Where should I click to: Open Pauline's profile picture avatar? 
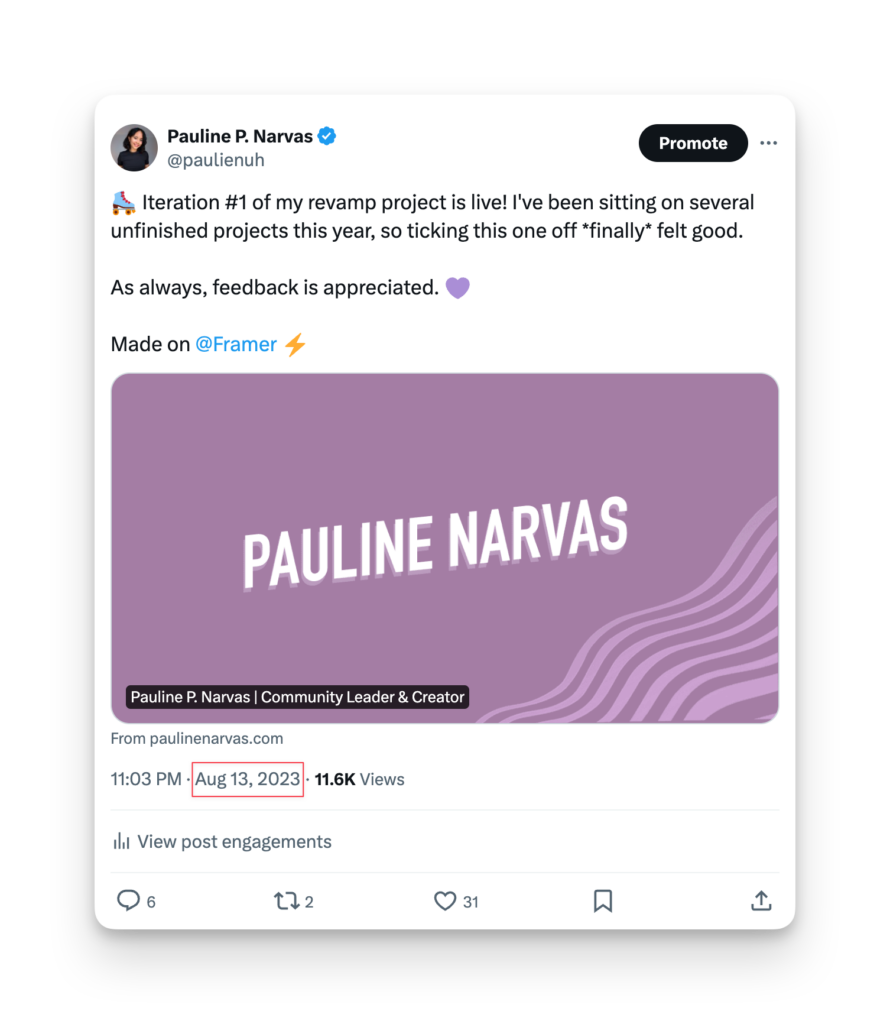[x=134, y=148]
